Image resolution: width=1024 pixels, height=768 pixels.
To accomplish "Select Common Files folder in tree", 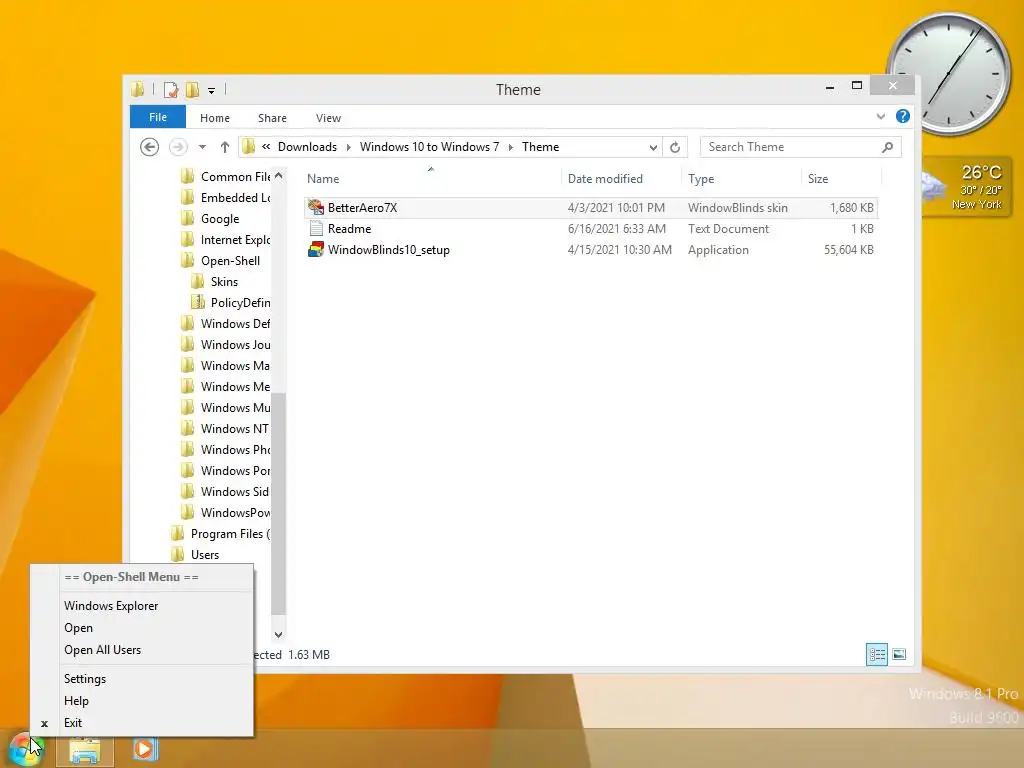I will click(226, 176).
